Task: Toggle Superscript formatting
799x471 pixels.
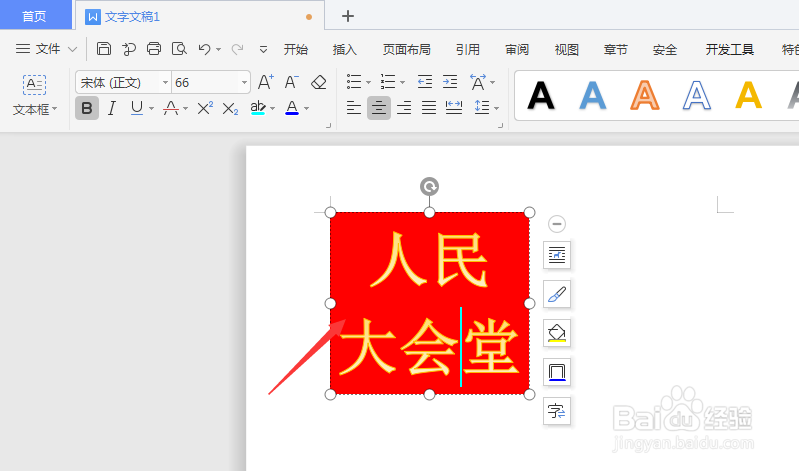Action: (x=205, y=108)
